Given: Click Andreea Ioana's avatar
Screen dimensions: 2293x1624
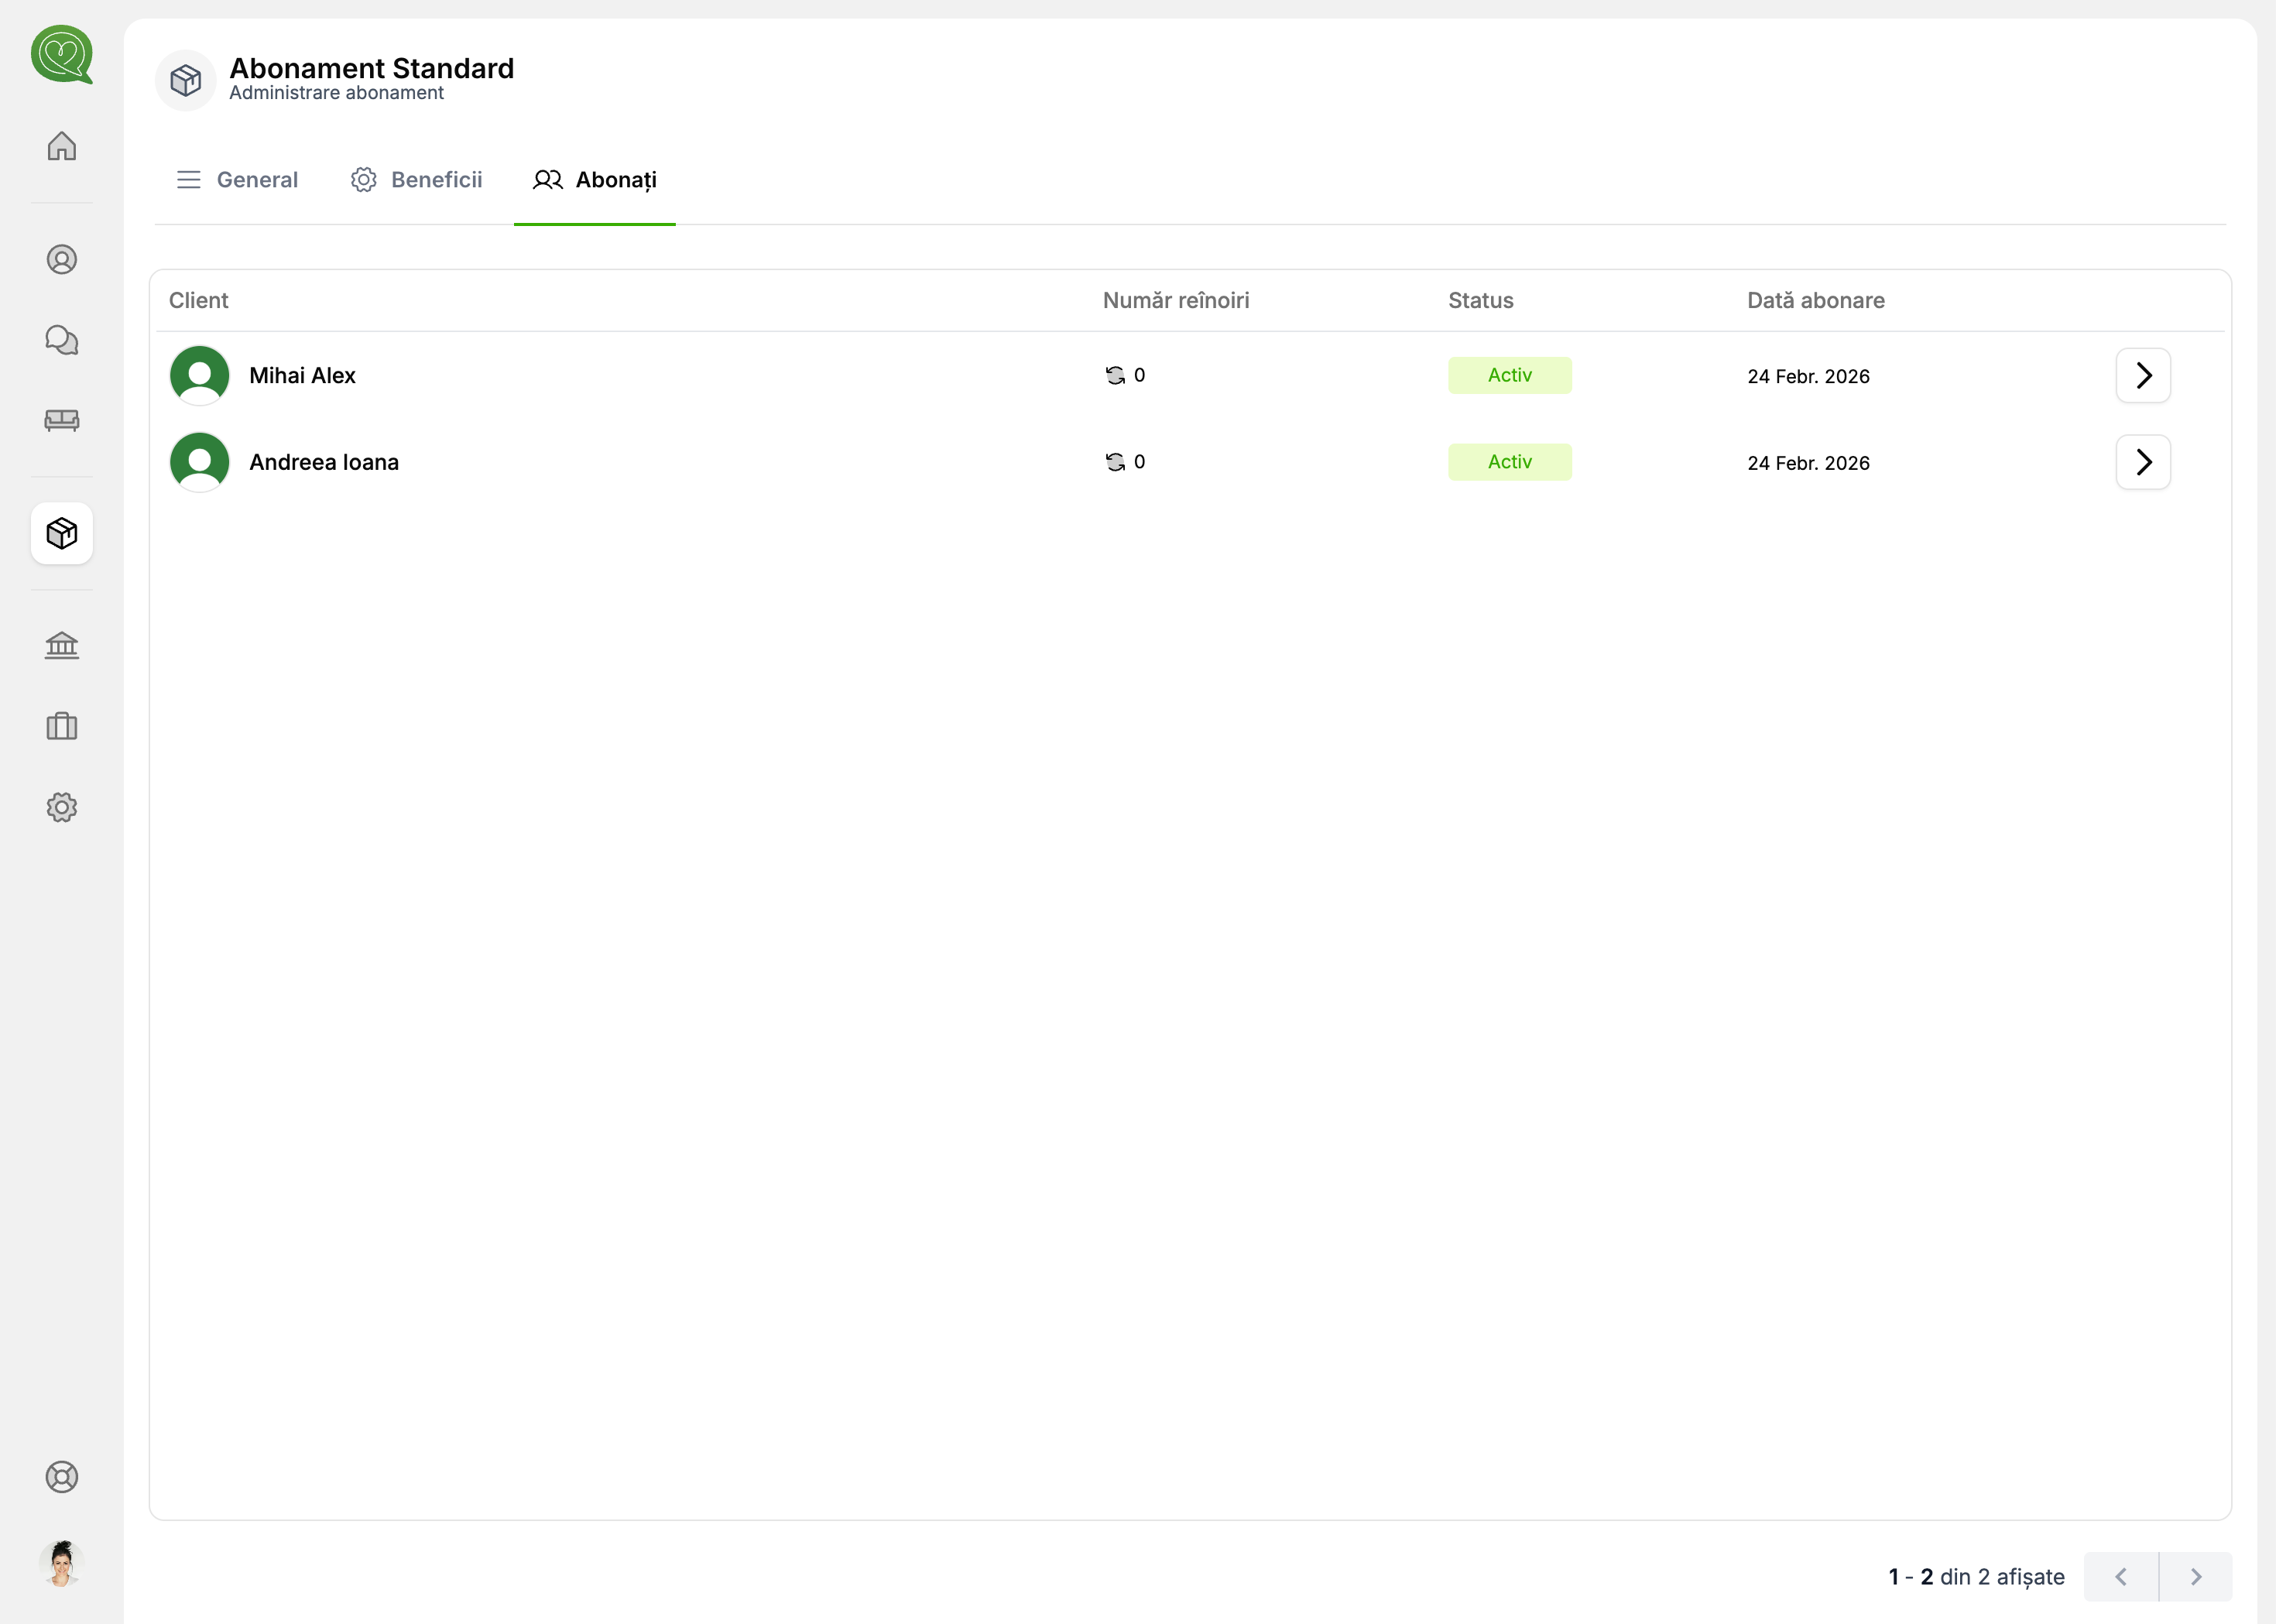Looking at the screenshot, I should [x=200, y=462].
